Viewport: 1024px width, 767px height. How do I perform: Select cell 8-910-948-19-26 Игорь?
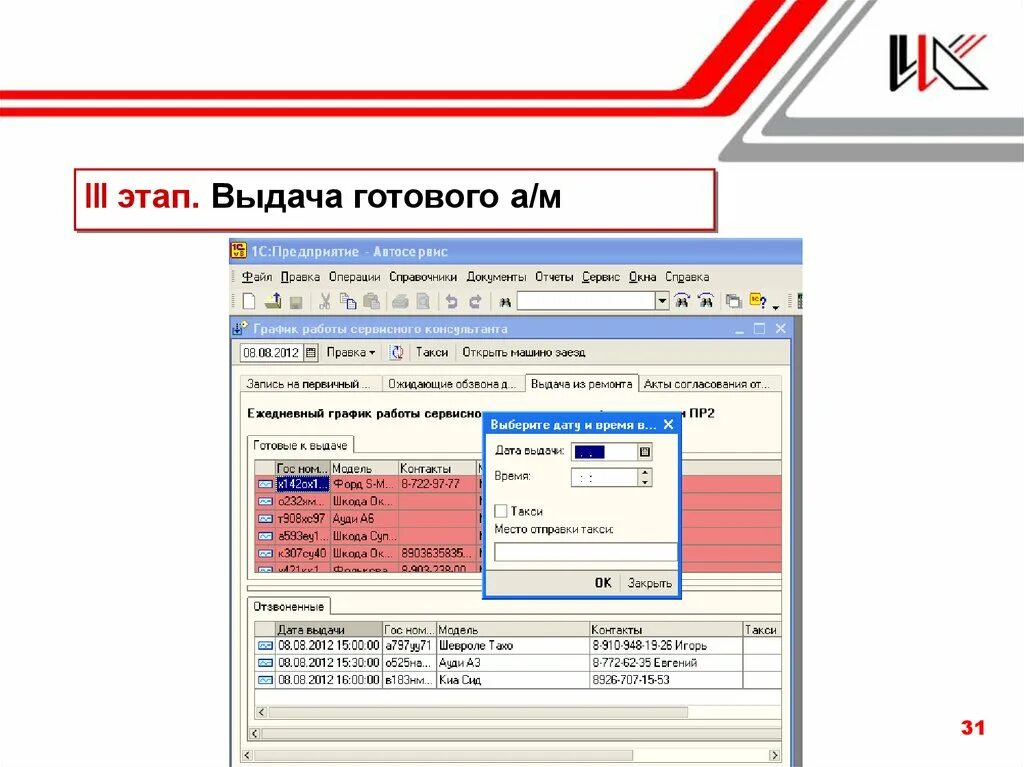[665, 645]
